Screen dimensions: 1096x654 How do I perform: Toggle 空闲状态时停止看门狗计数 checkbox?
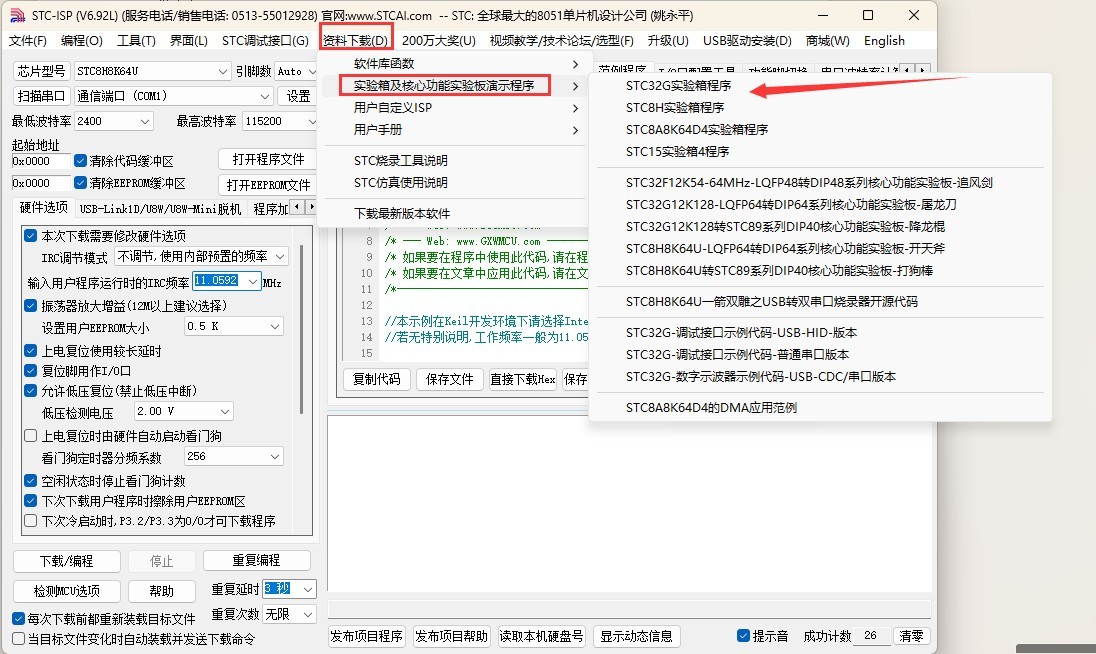coord(30,481)
